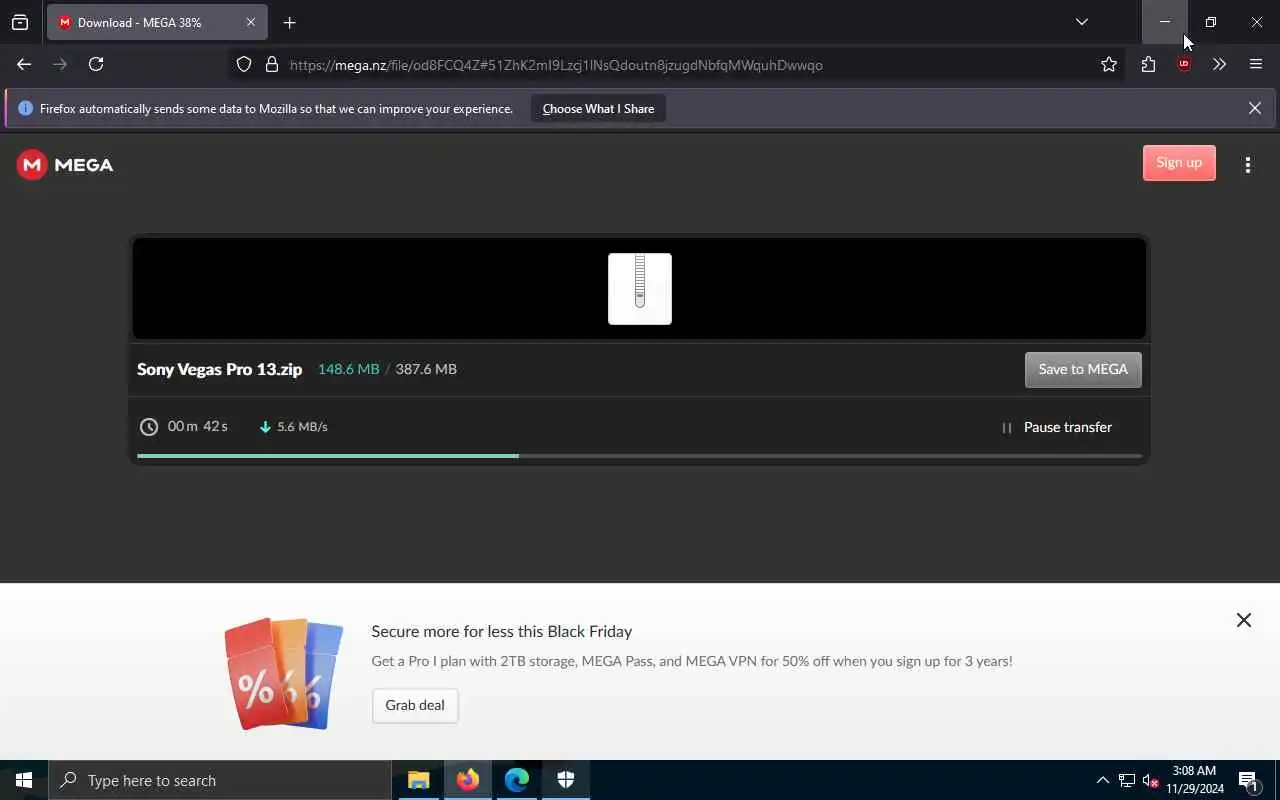
Task: Click Choose What I Share button
Action: pos(598,108)
